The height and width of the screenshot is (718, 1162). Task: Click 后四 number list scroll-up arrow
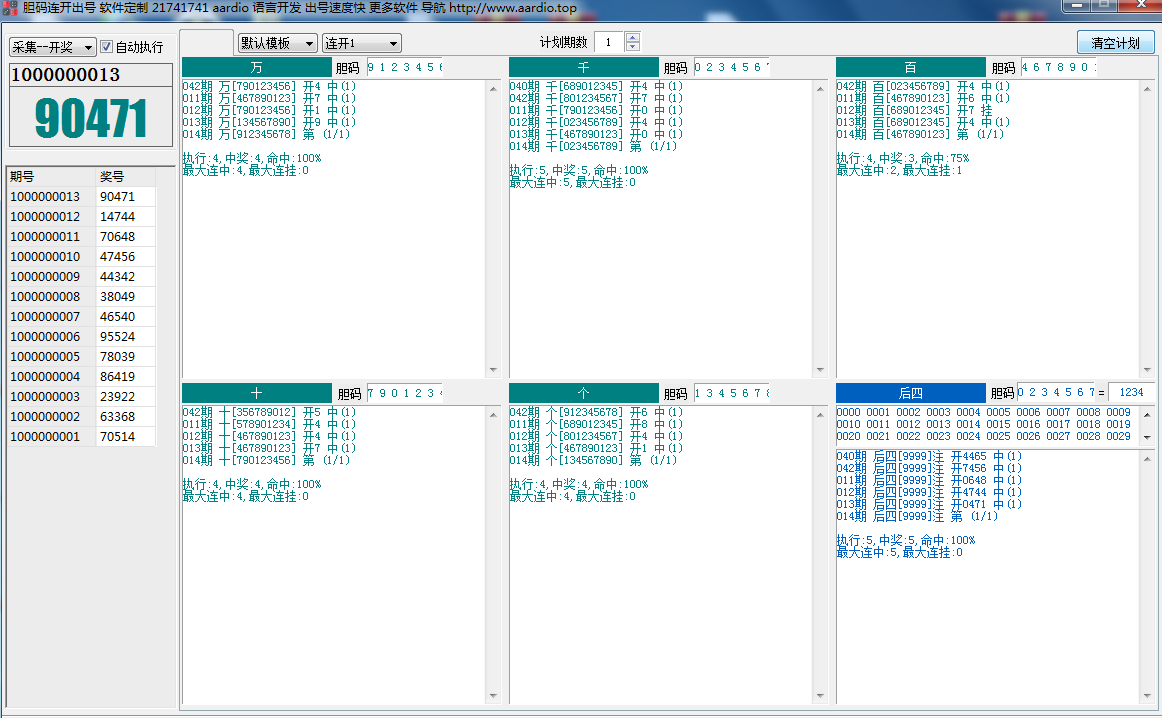coord(1147,414)
